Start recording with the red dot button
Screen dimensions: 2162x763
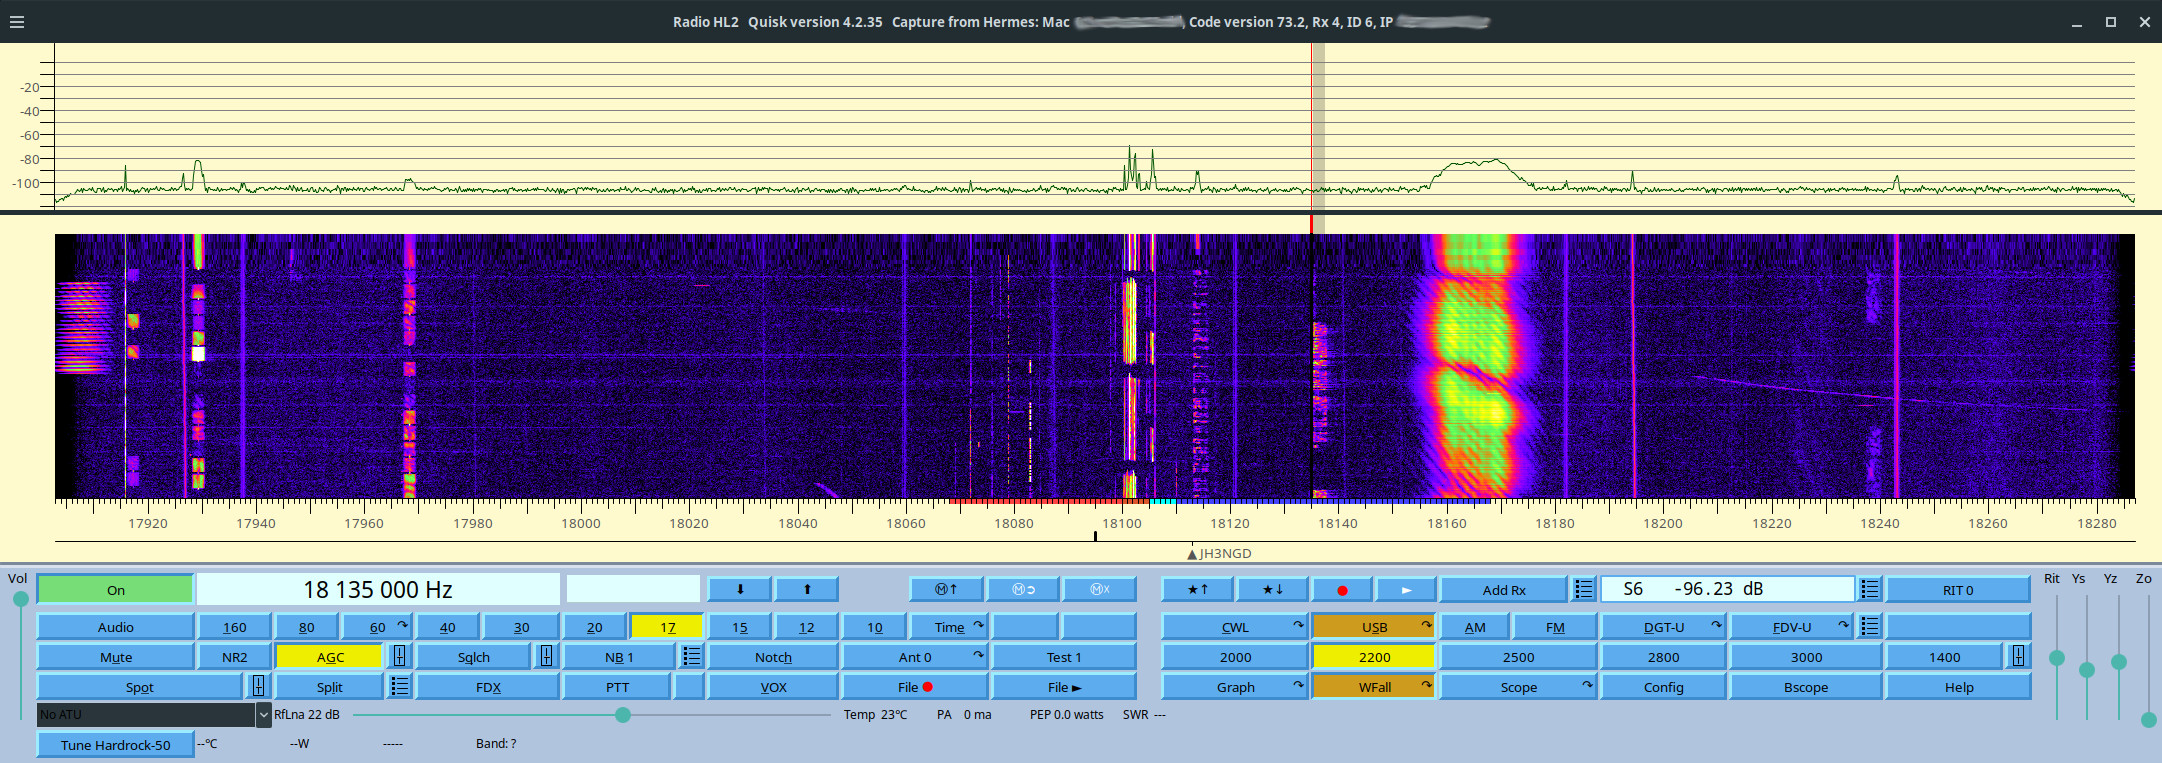pos(1342,590)
